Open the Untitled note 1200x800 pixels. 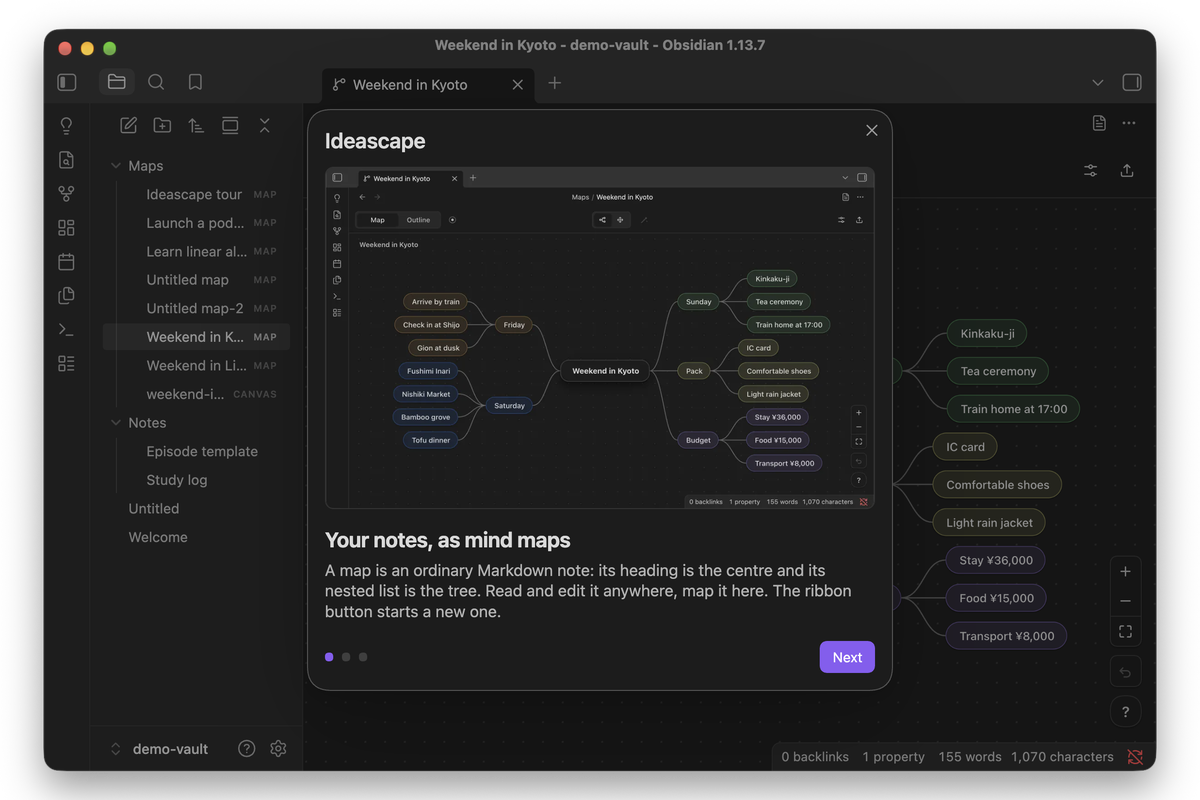[x=197, y=509]
